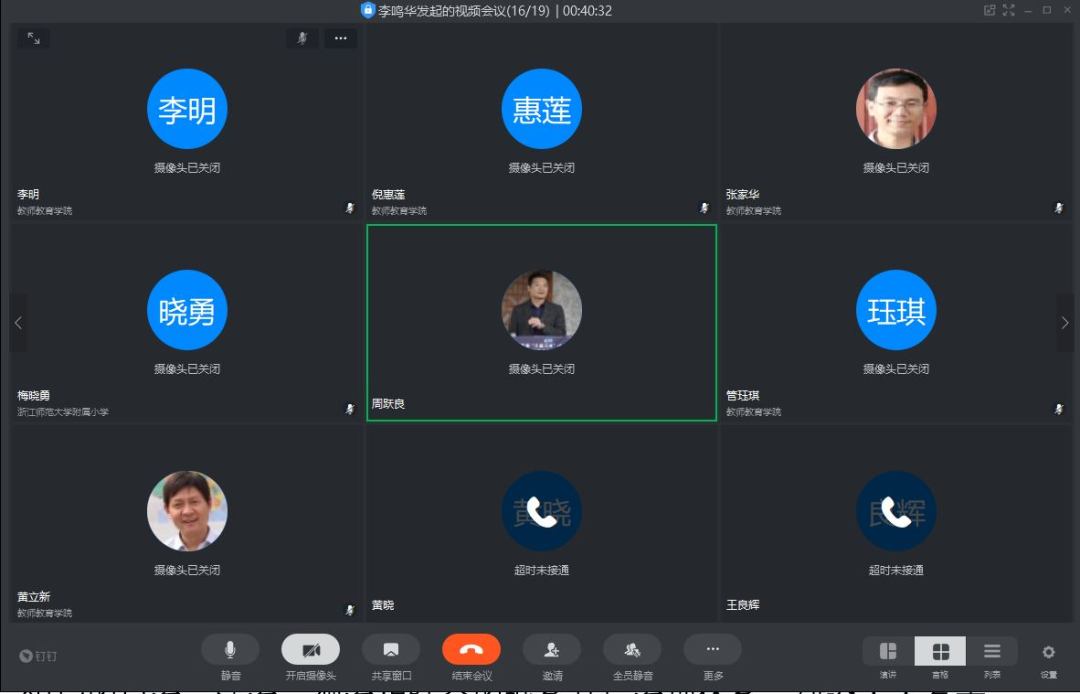Click 黄晓's phone call avatar

click(541, 512)
